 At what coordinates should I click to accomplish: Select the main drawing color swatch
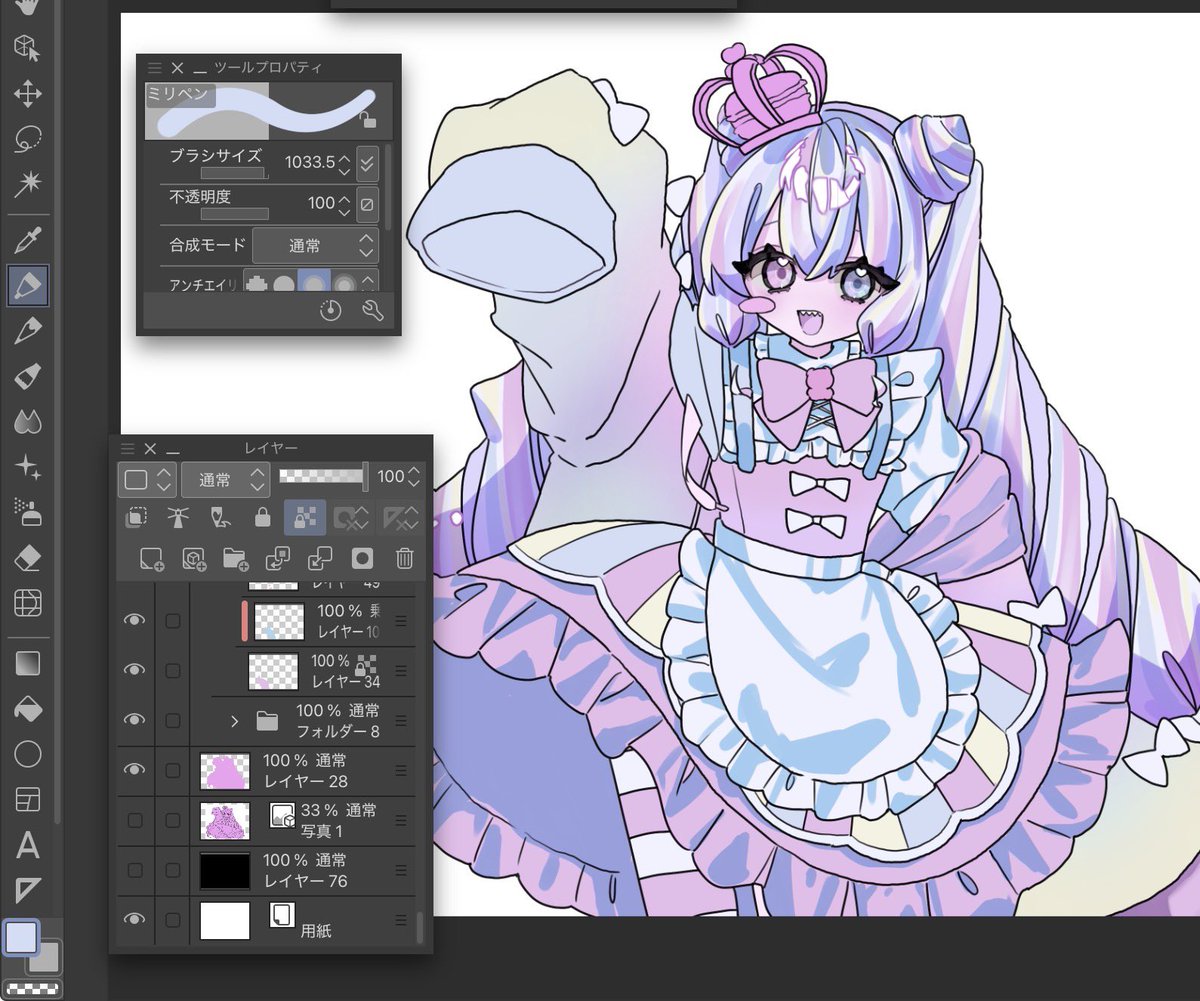(21, 937)
